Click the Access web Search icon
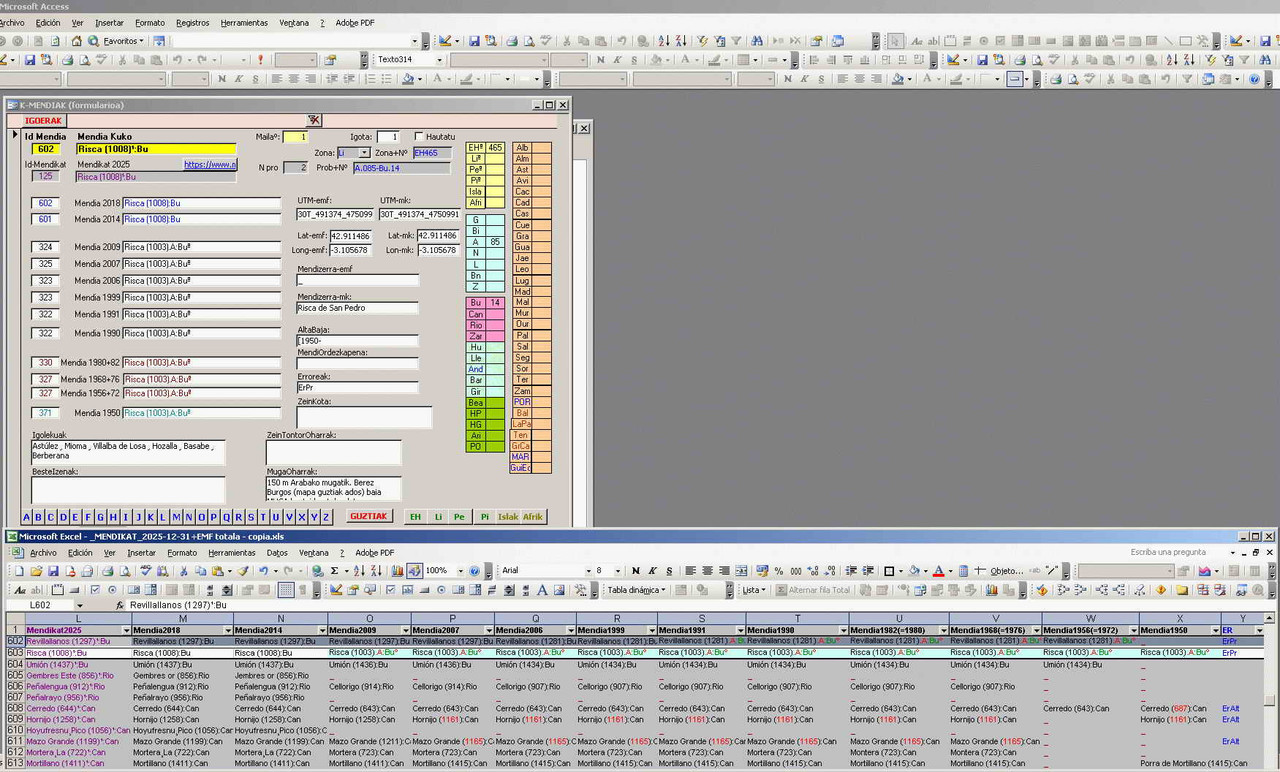This screenshot has height=772, width=1280. pos(93,41)
